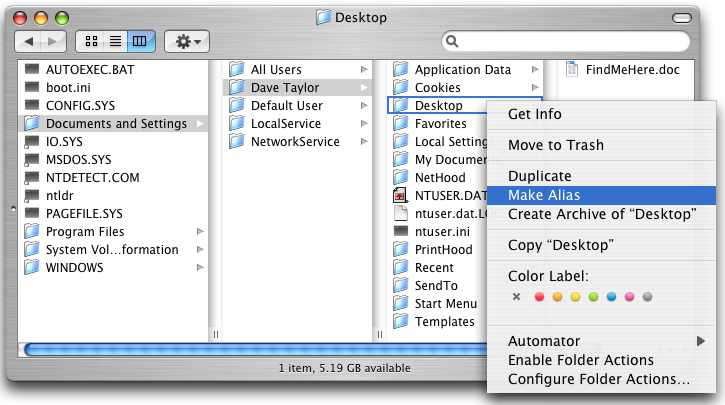This screenshot has width=725, height=405.
Task: Expand Program Files disclosure arrow
Action: tap(200, 231)
